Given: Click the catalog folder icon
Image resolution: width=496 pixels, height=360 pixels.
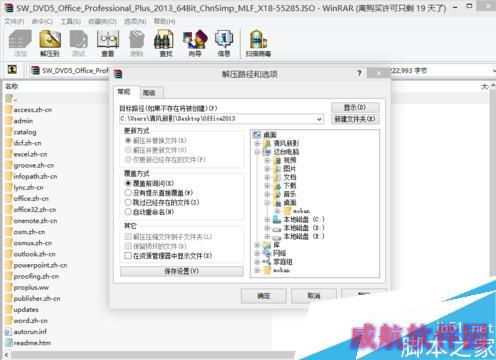Looking at the screenshot, I should coord(9,132).
